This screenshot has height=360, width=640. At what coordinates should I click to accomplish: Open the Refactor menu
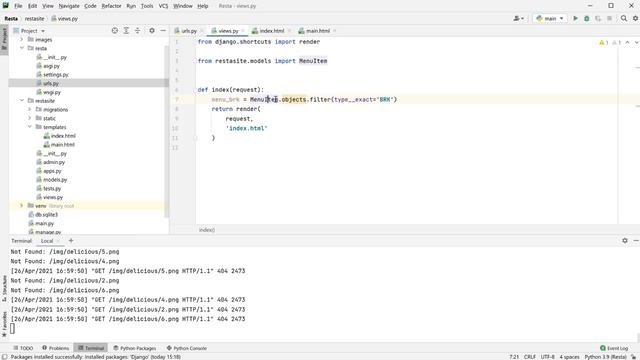pos(111,6)
